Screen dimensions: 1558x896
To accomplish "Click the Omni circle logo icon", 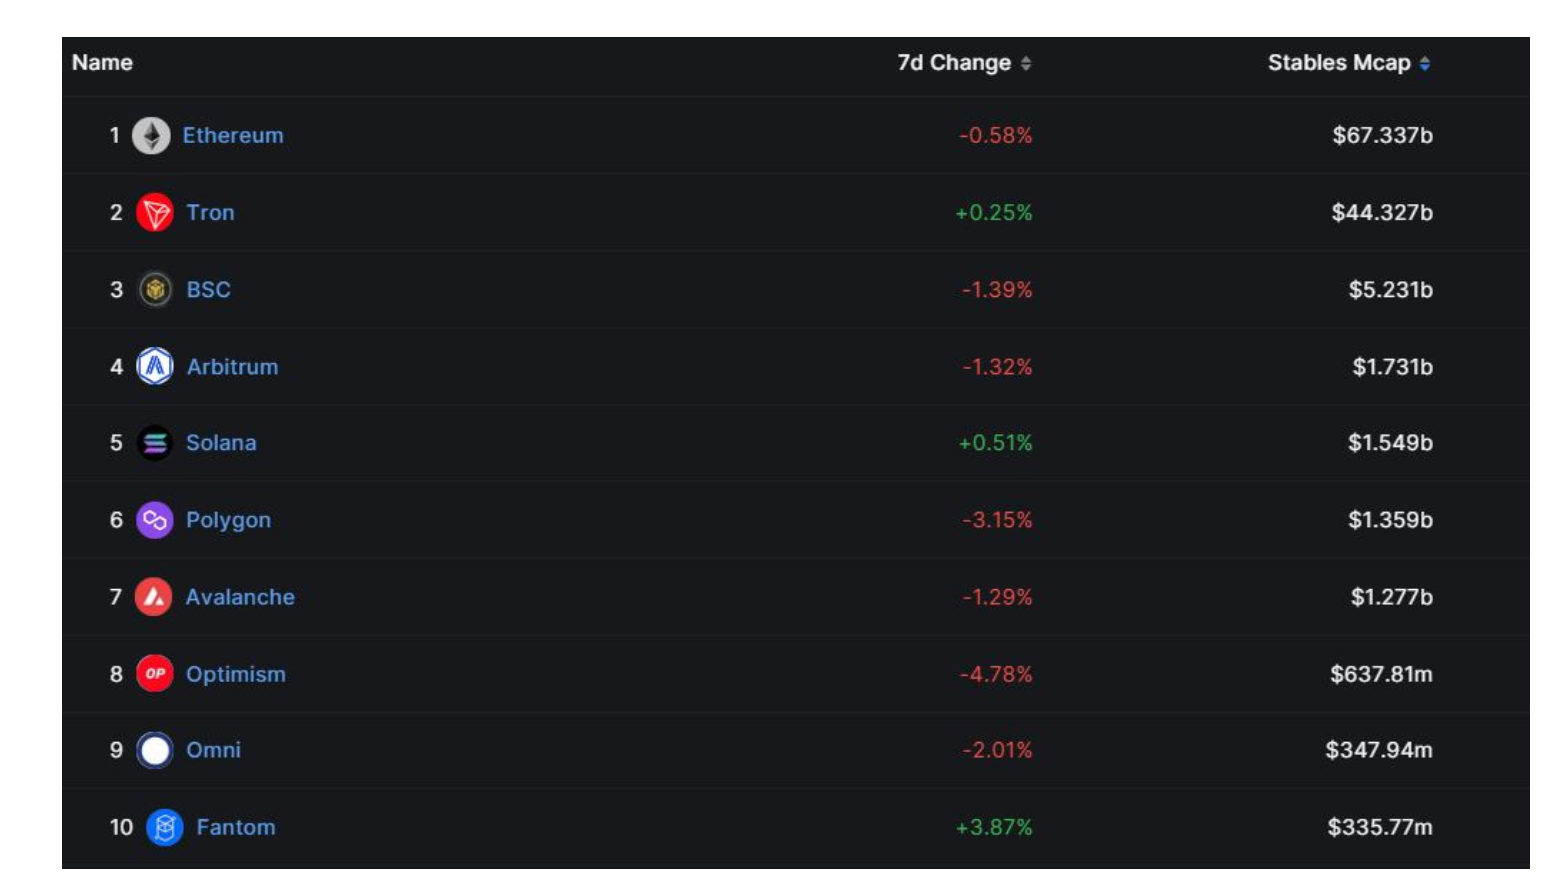I will [x=155, y=750].
